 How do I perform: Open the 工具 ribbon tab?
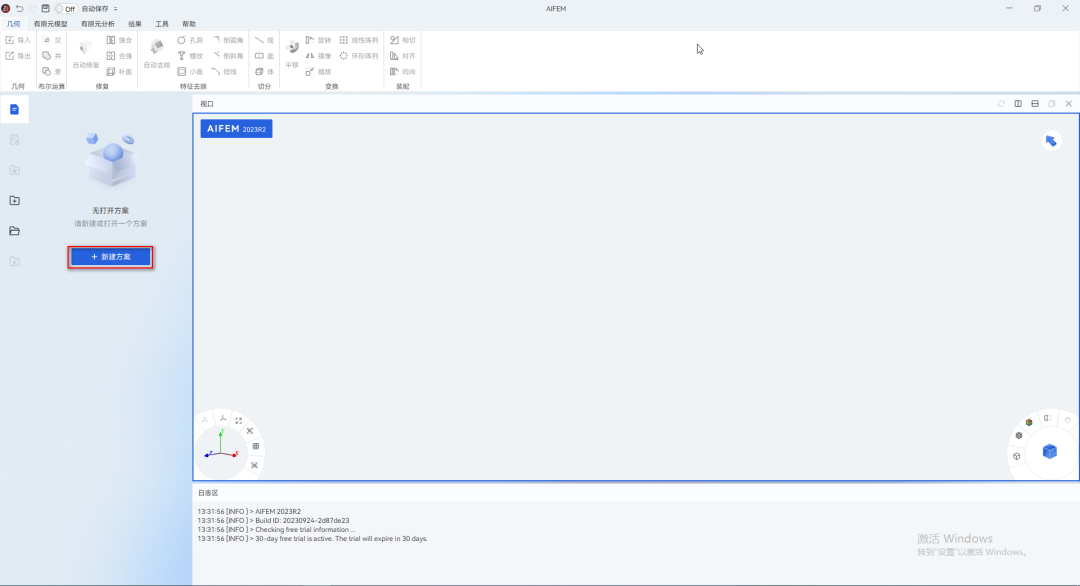(x=162, y=24)
